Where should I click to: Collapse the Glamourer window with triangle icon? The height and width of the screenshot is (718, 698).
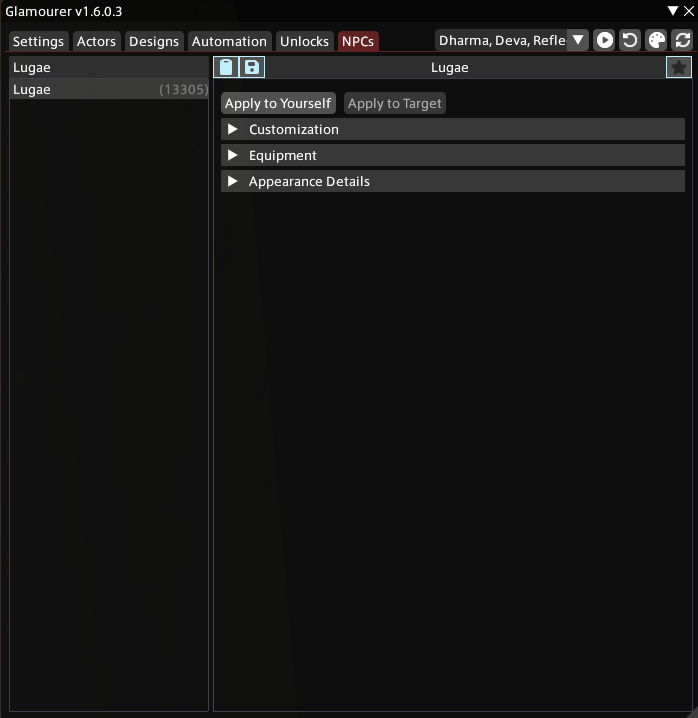(672, 11)
